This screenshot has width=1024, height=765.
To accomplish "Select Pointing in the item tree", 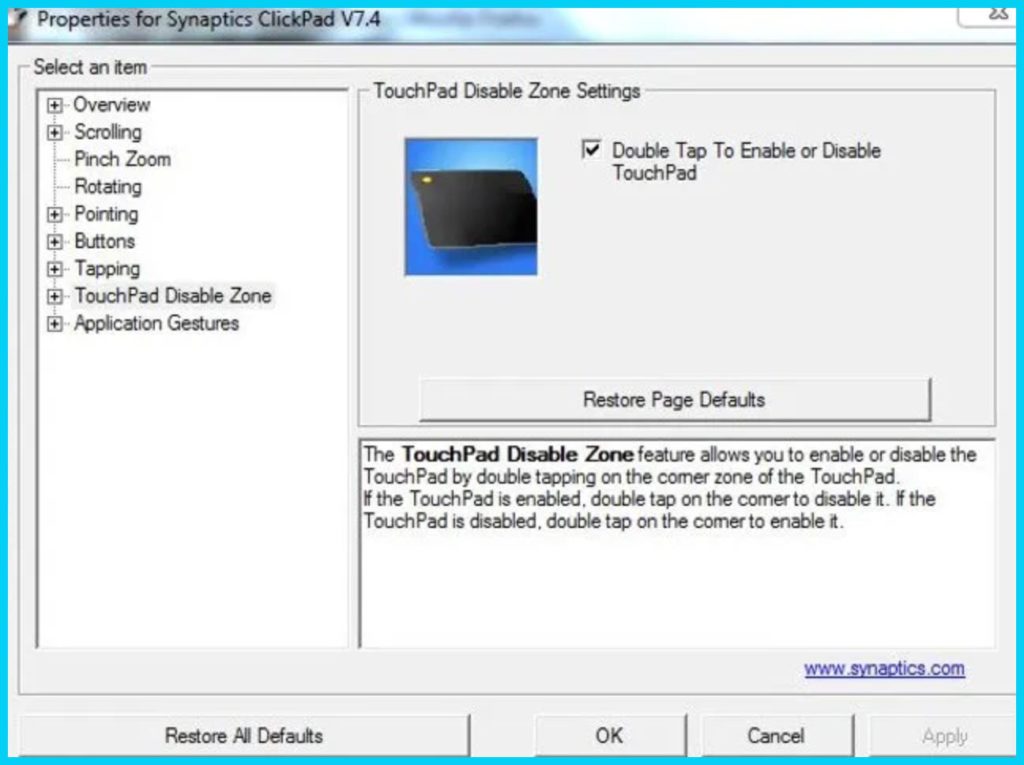I will (x=106, y=214).
